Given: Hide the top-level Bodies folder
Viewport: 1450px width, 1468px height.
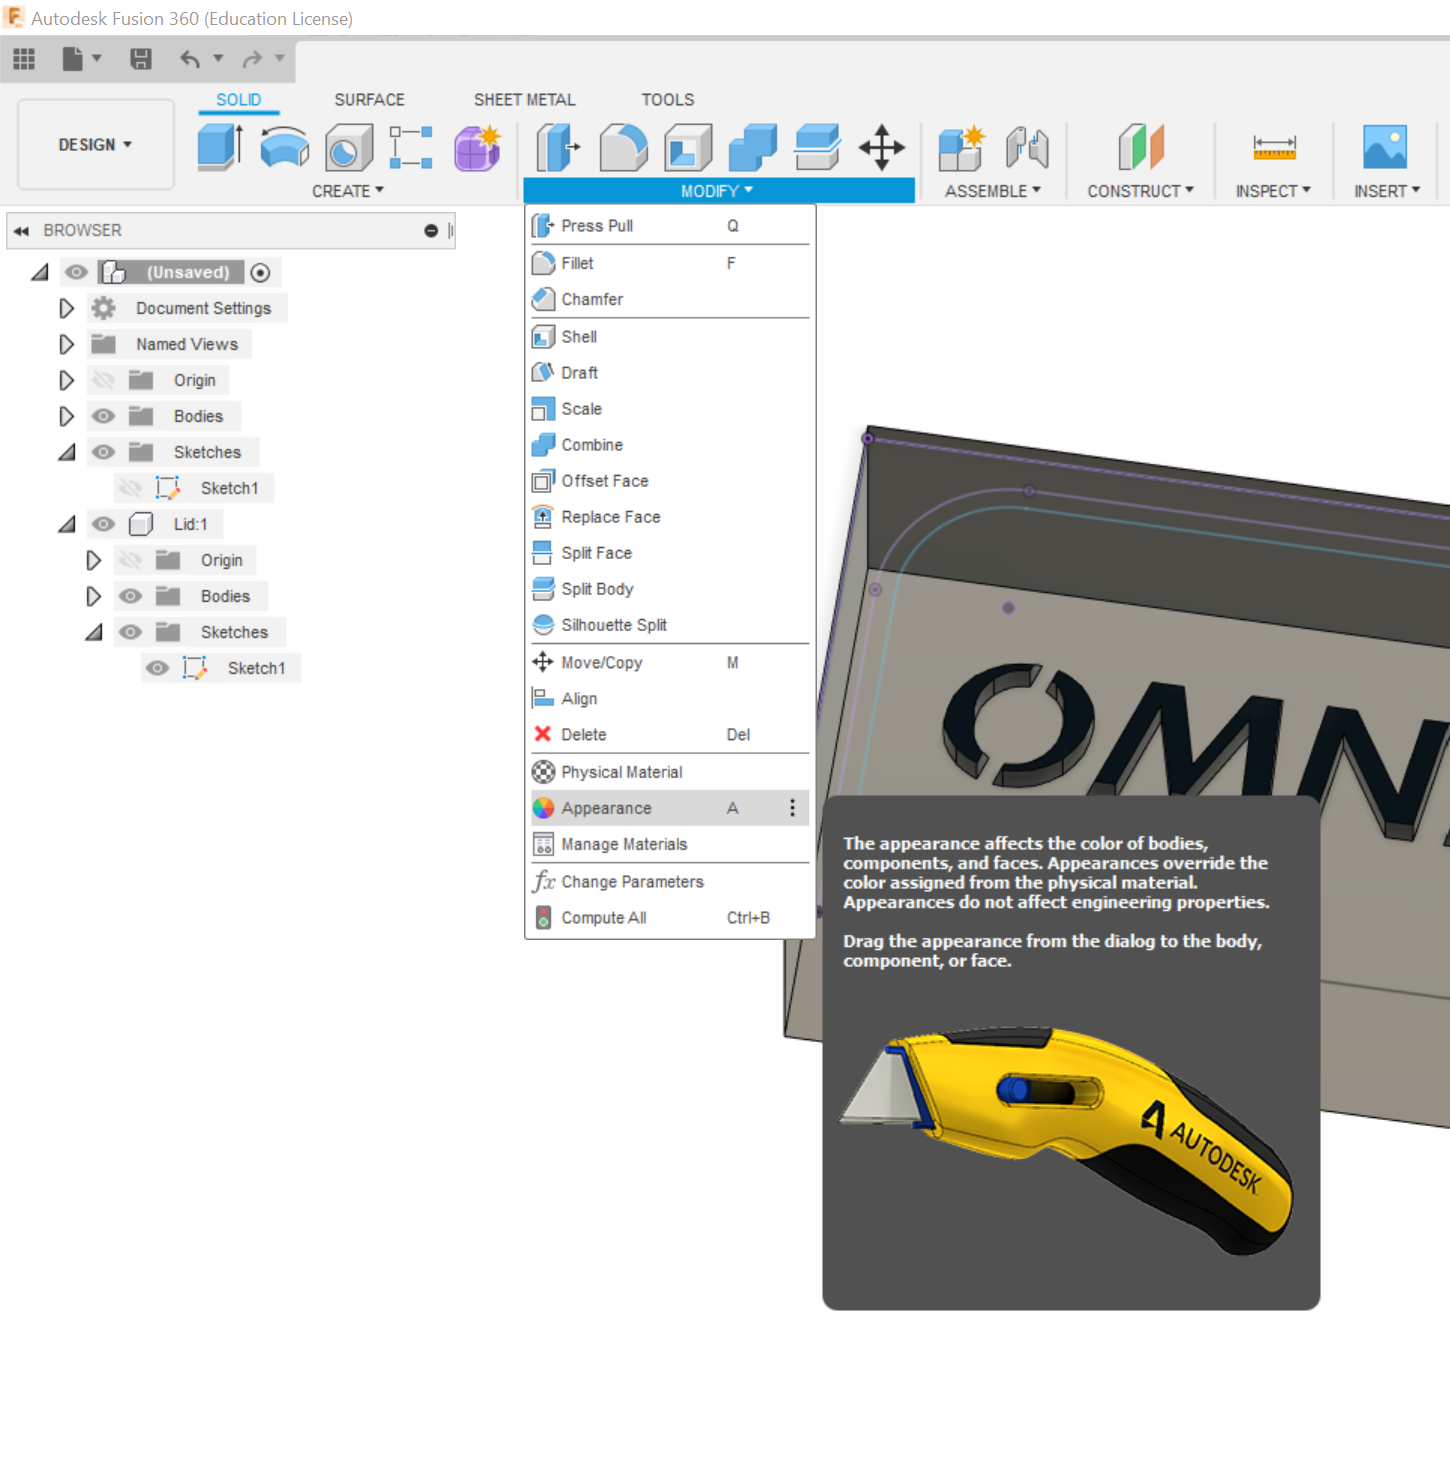Looking at the screenshot, I should coord(103,416).
